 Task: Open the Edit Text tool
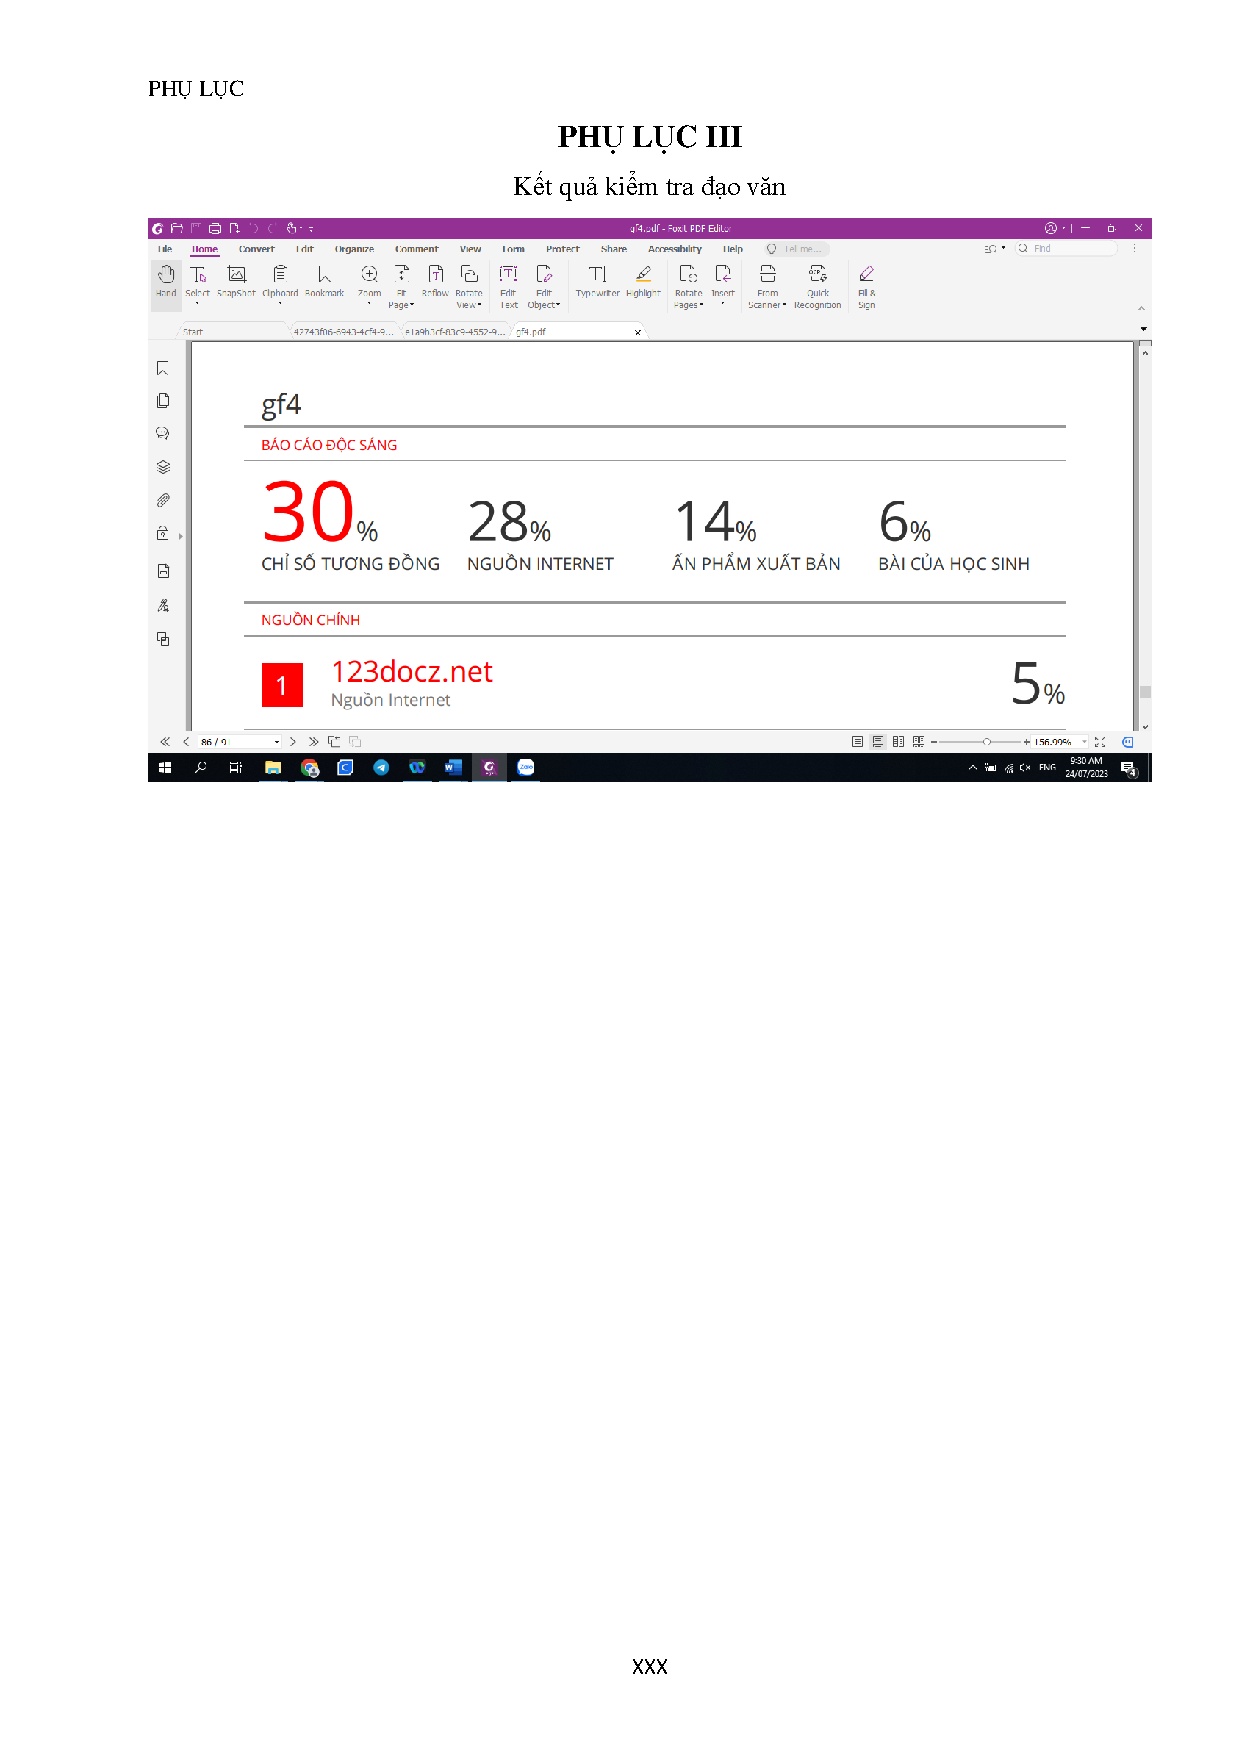(x=508, y=275)
